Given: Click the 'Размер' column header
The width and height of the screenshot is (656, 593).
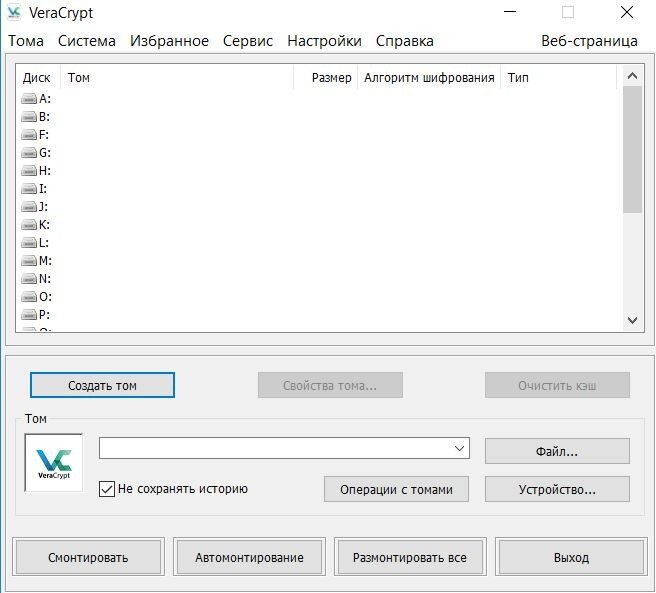Looking at the screenshot, I should (325, 77).
